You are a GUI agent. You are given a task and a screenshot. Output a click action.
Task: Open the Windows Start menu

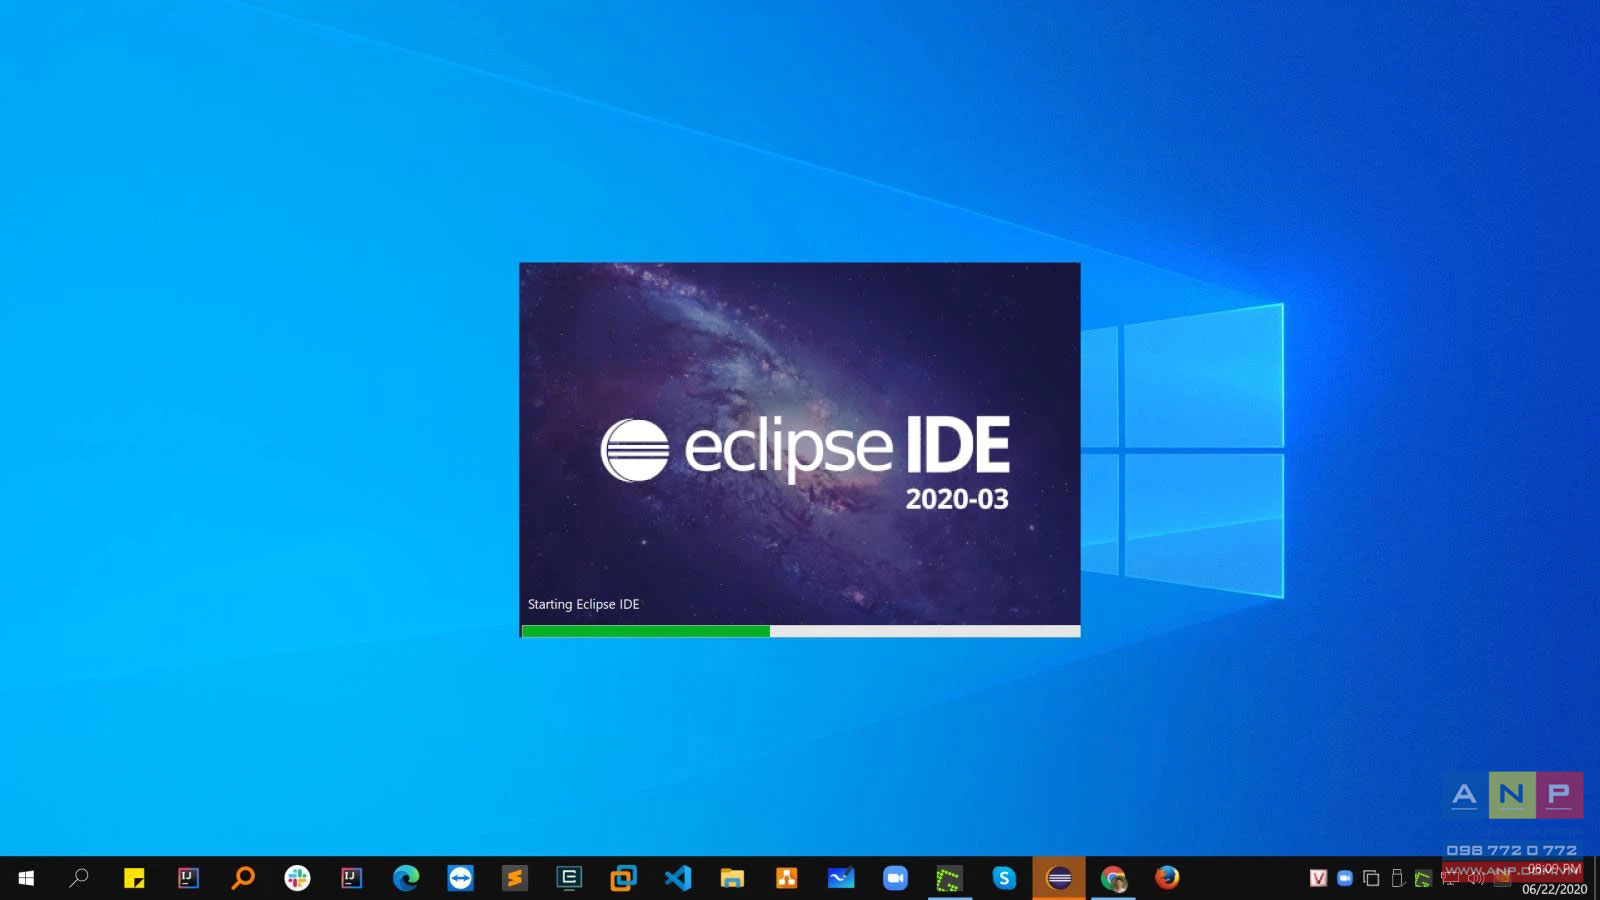coord(26,878)
